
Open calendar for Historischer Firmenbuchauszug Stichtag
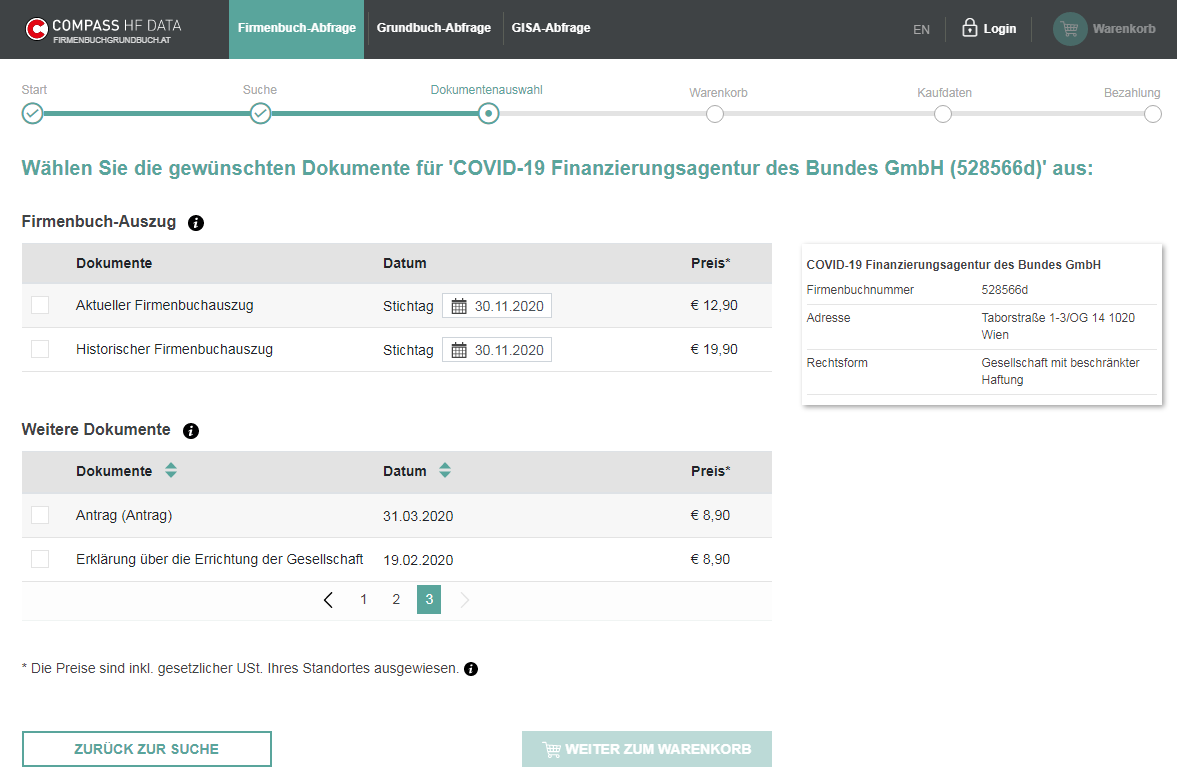459,350
